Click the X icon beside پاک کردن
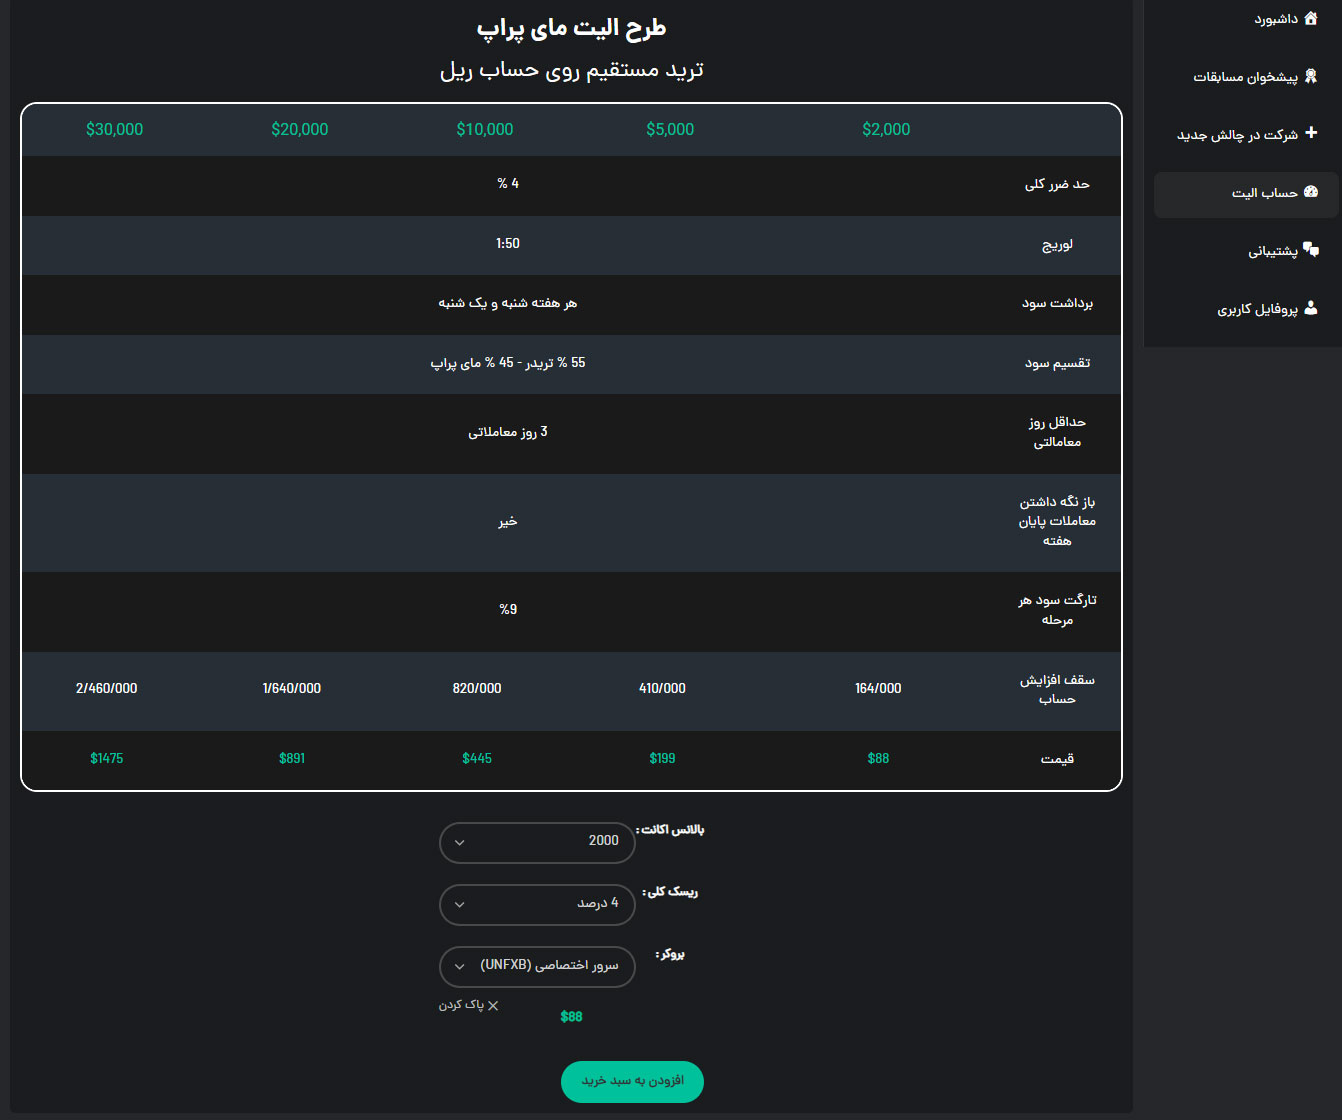The image size is (1342, 1120). 493,1005
